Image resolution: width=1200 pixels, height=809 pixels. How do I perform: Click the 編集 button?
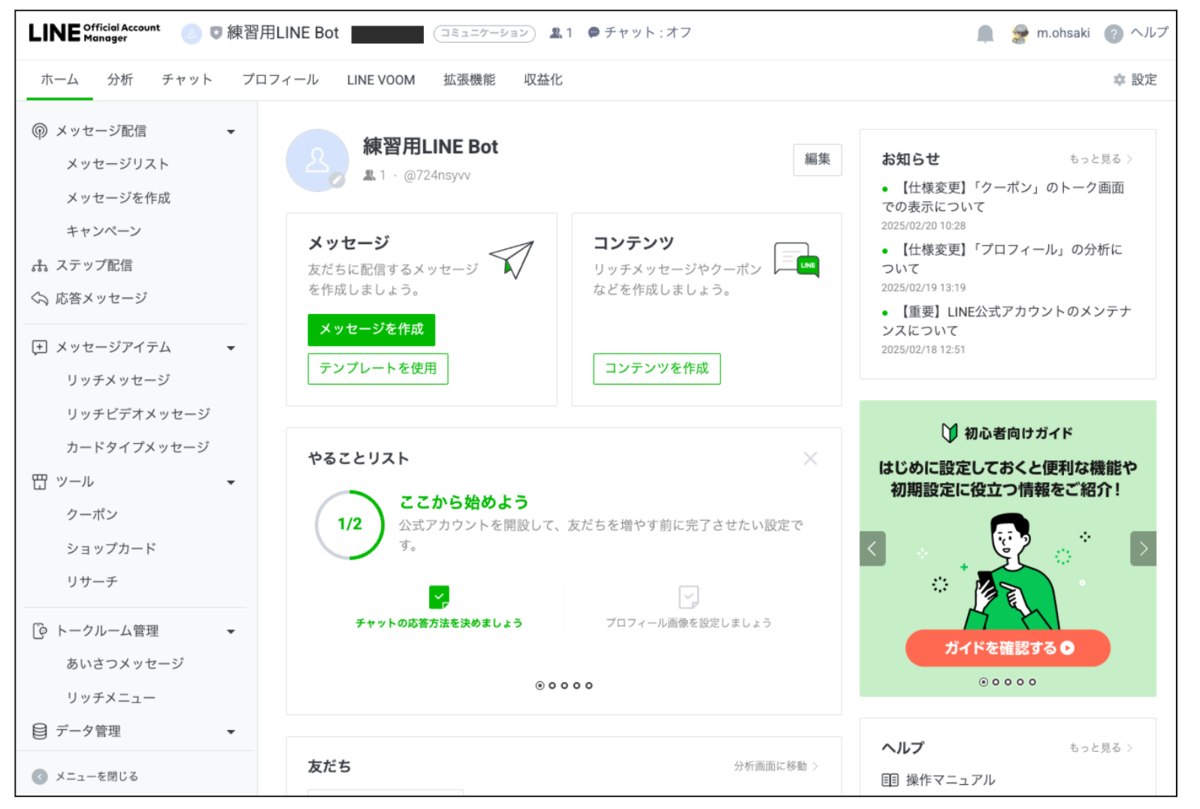pyautogui.click(x=817, y=160)
